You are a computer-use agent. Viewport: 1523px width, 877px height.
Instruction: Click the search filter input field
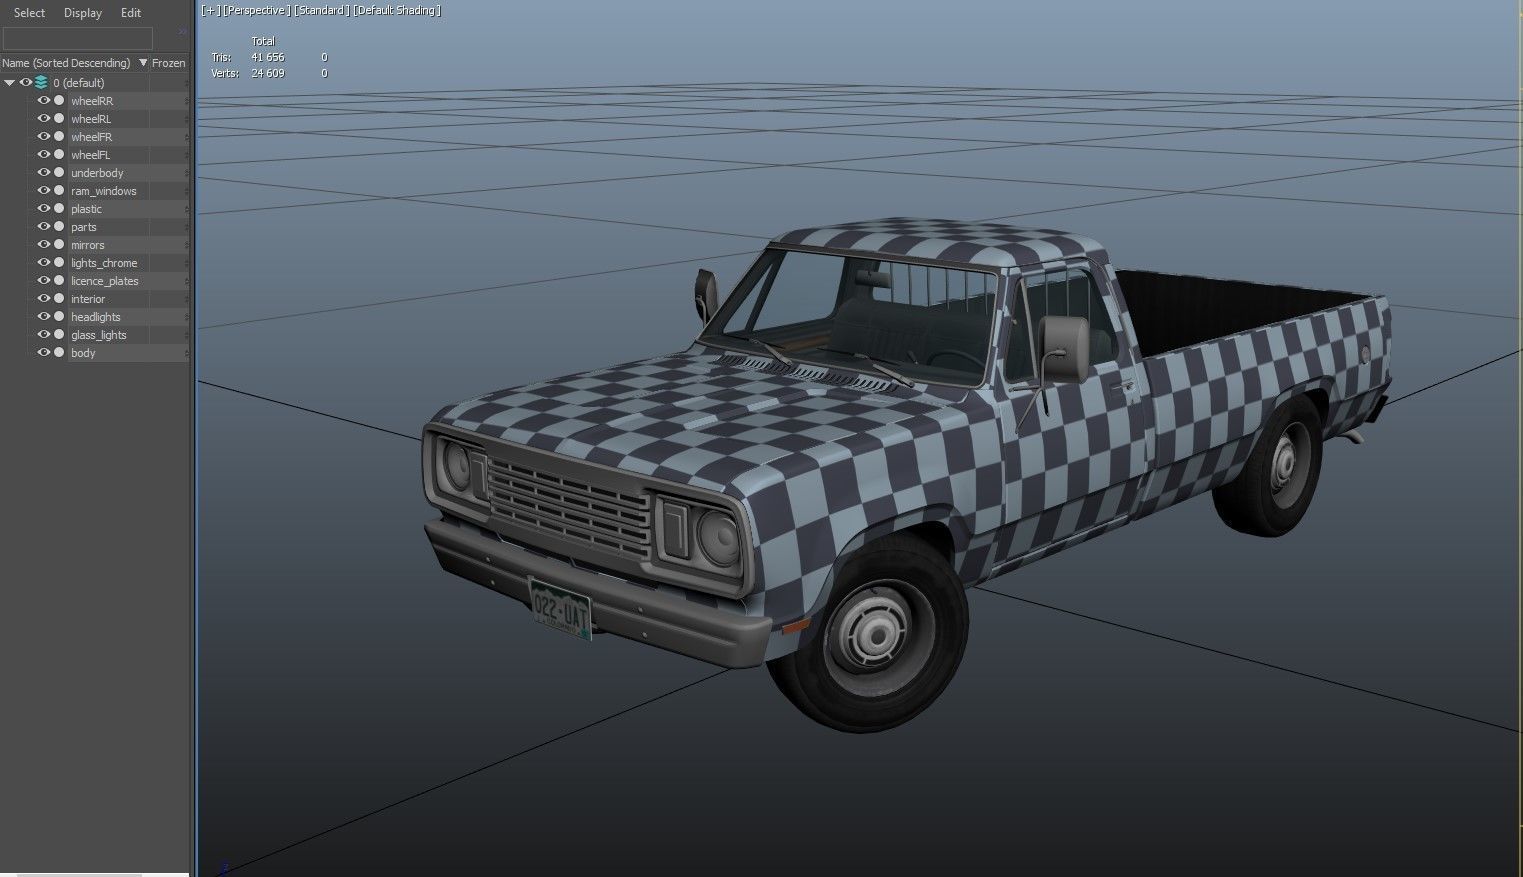(78, 38)
